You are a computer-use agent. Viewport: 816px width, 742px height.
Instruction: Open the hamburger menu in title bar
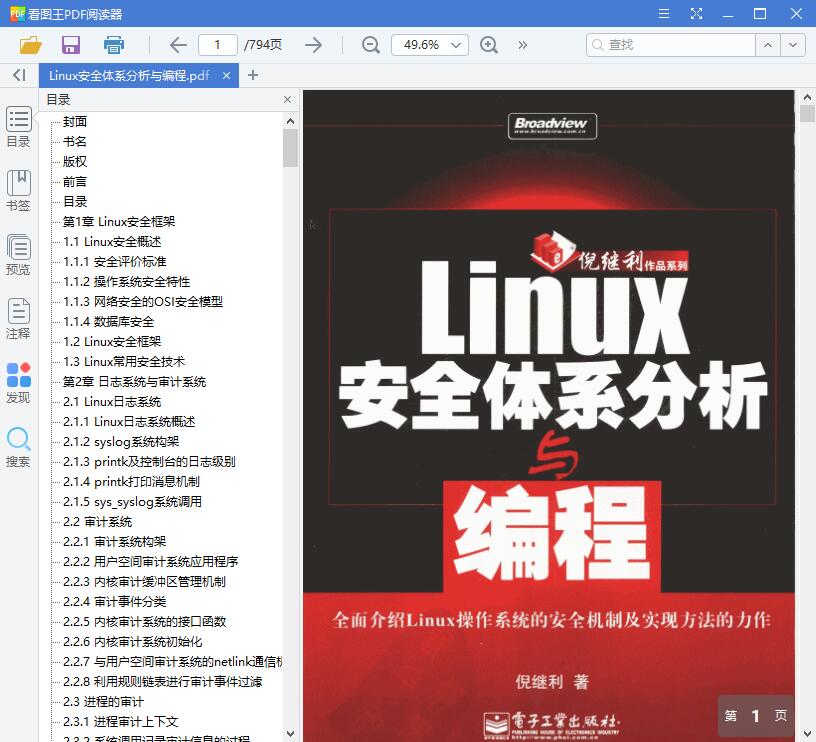tap(664, 14)
